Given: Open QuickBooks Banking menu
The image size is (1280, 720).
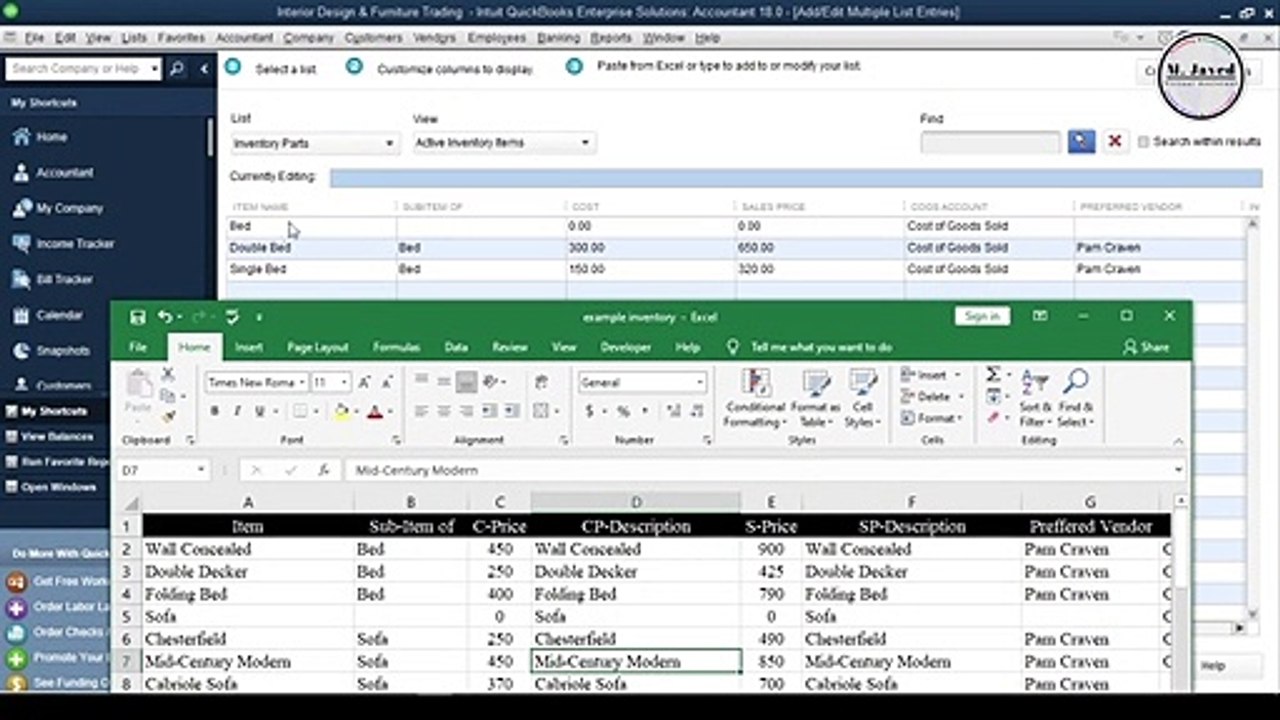Looking at the screenshot, I should tap(558, 38).
